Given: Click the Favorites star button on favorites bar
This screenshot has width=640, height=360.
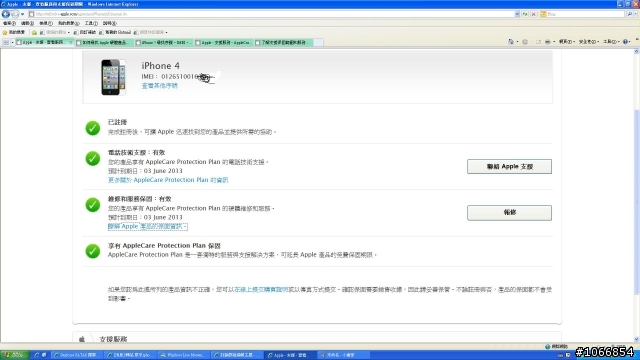Looking at the screenshot, I should pos(14,32).
